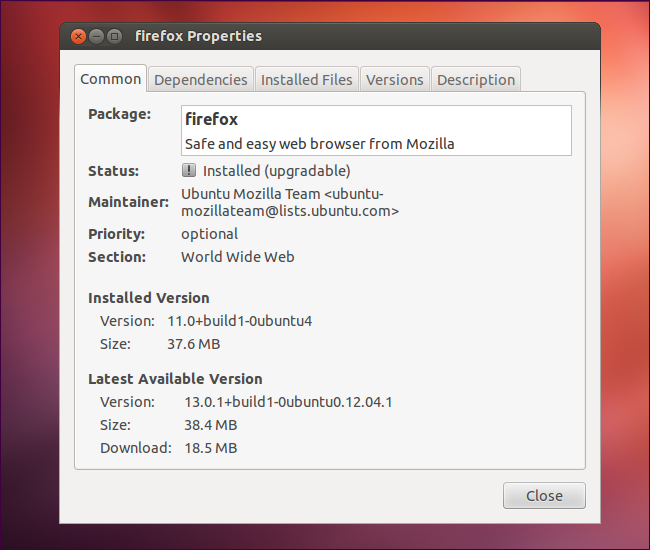The height and width of the screenshot is (550, 650).
Task: Click the firefox package name text
Action: point(211,119)
